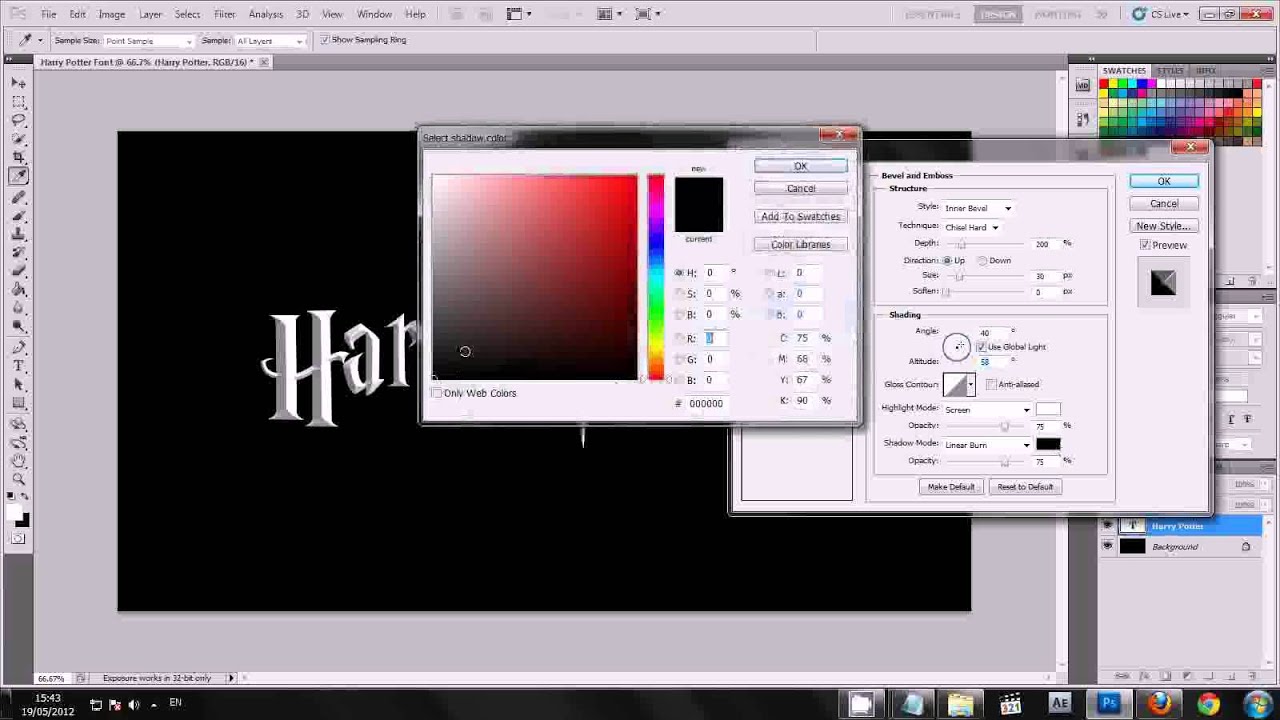
Task: Click the black Shadow Mode color swatch
Action: tap(1048, 444)
